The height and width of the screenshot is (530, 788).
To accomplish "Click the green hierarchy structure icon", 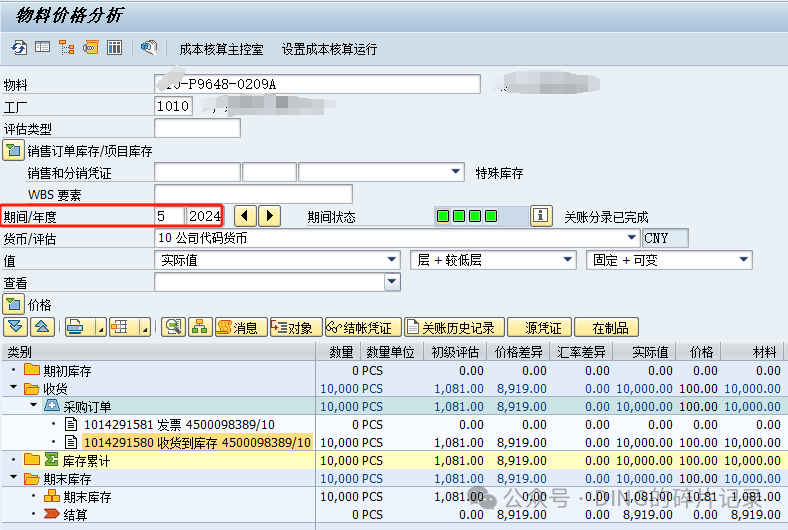I will pyautogui.click(x=200, y=328).
